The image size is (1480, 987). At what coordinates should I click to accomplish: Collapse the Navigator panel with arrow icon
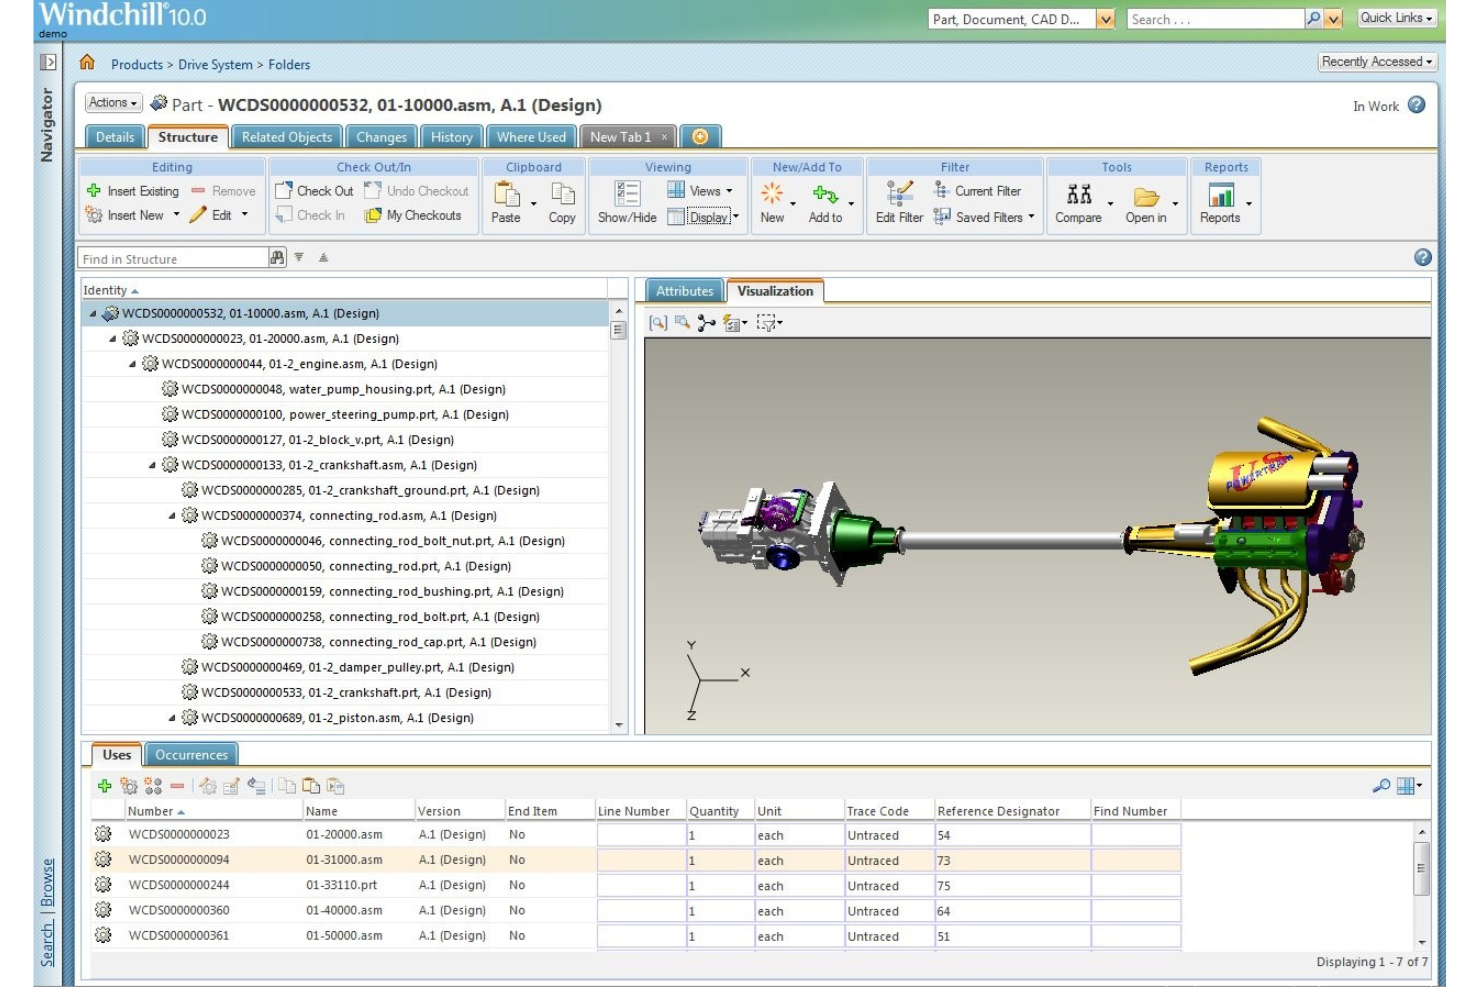point(47,62)
